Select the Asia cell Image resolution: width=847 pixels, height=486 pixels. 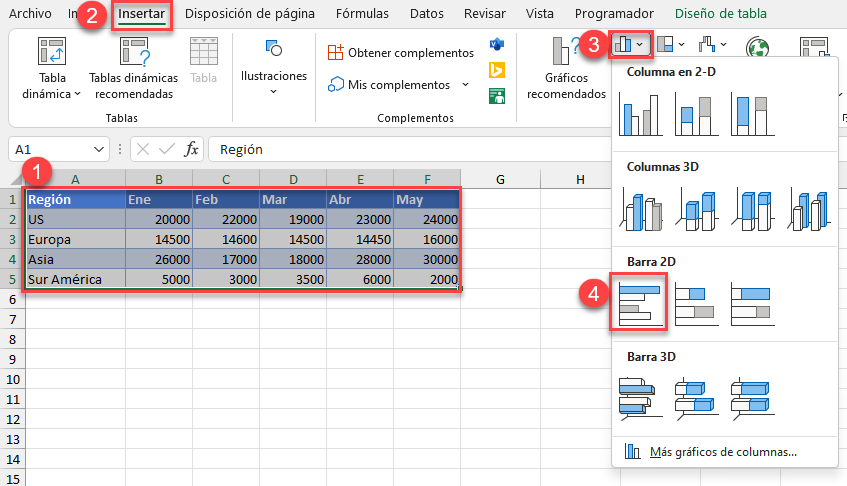76,259
